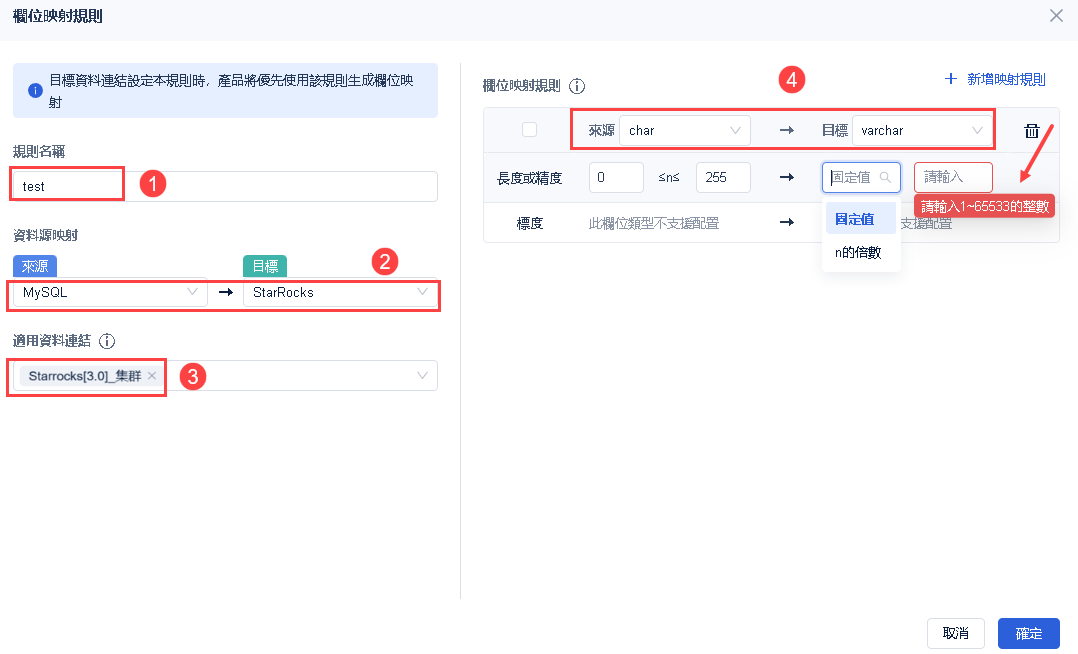
Task: Click the info icon beside 欄位映射規則
Action: pos(577,86)
